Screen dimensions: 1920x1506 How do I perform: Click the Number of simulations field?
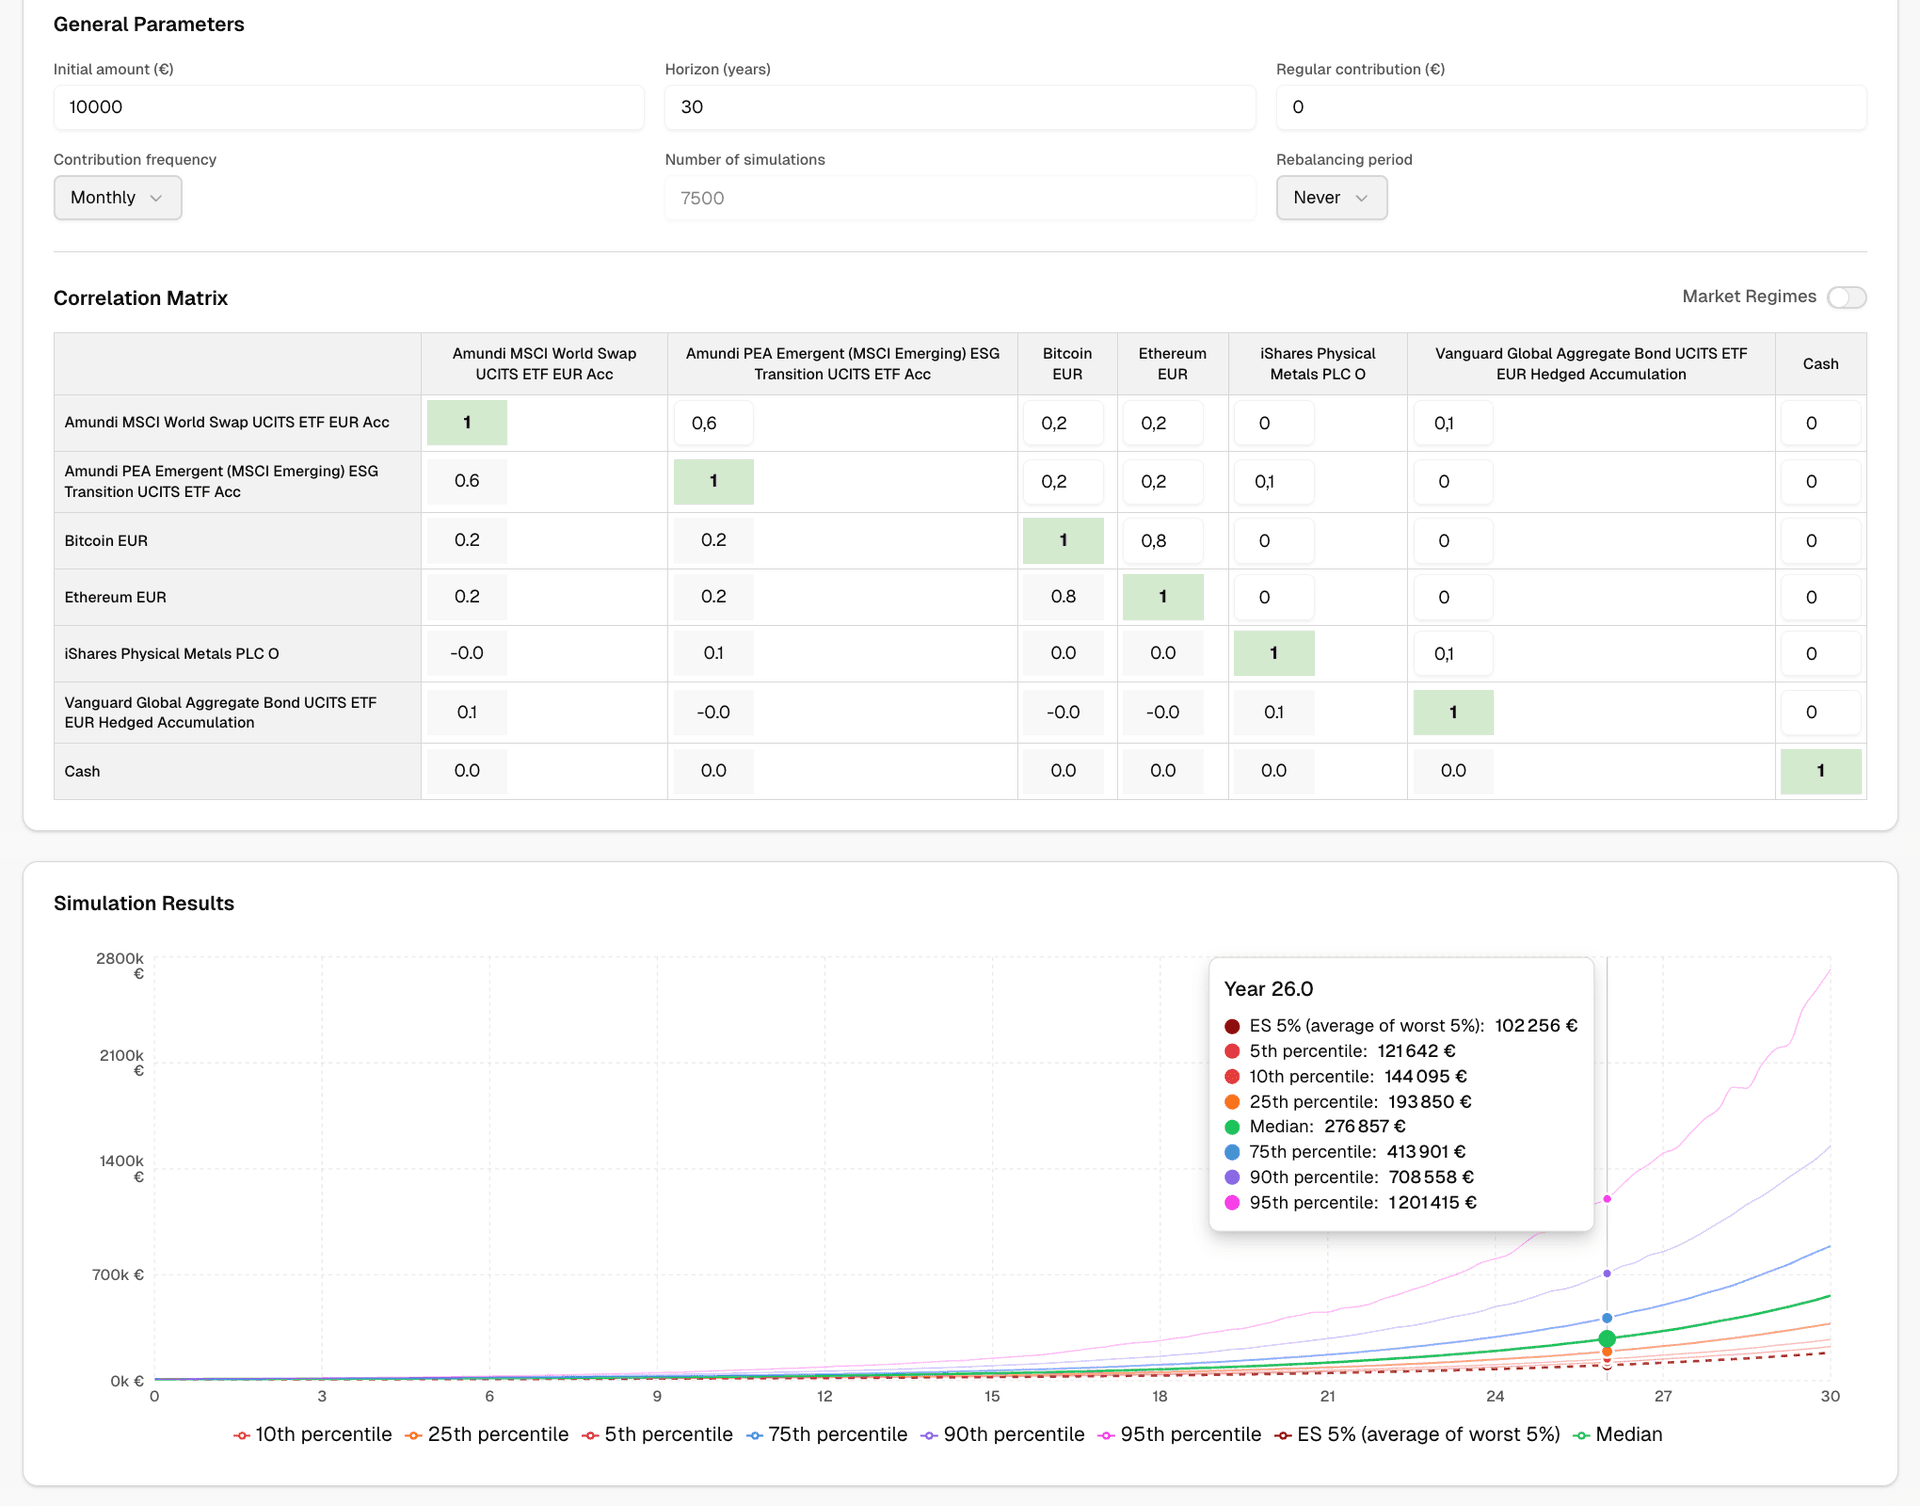pos(959,198)
